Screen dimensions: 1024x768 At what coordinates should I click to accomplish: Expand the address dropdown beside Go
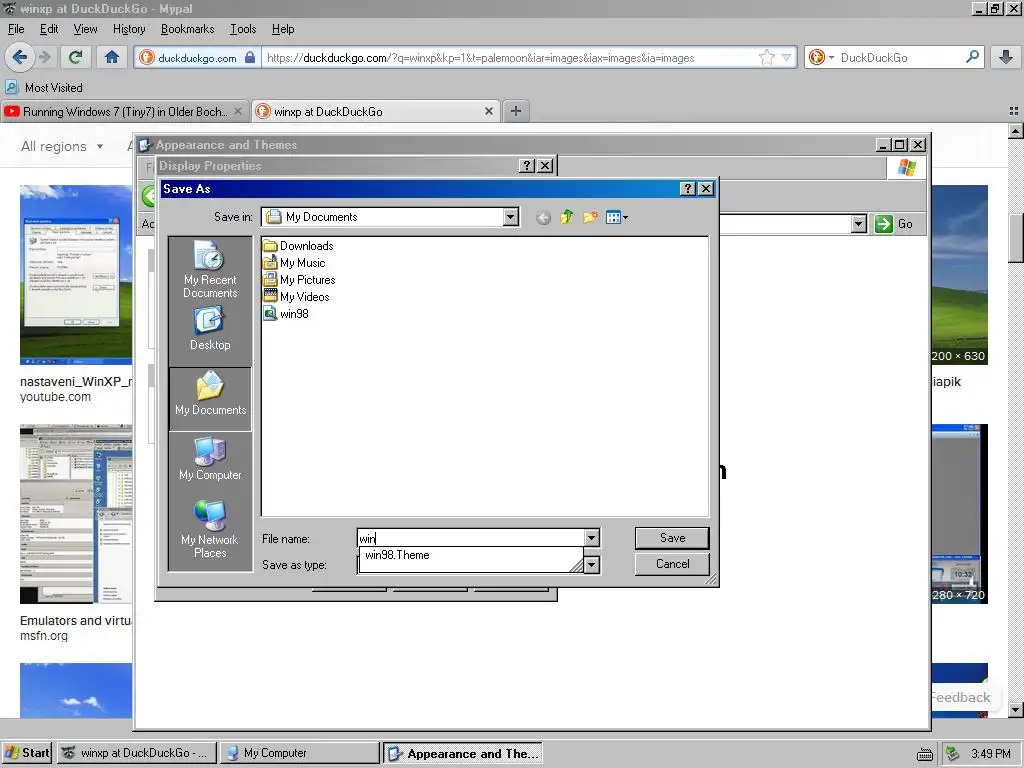[859, 224]
